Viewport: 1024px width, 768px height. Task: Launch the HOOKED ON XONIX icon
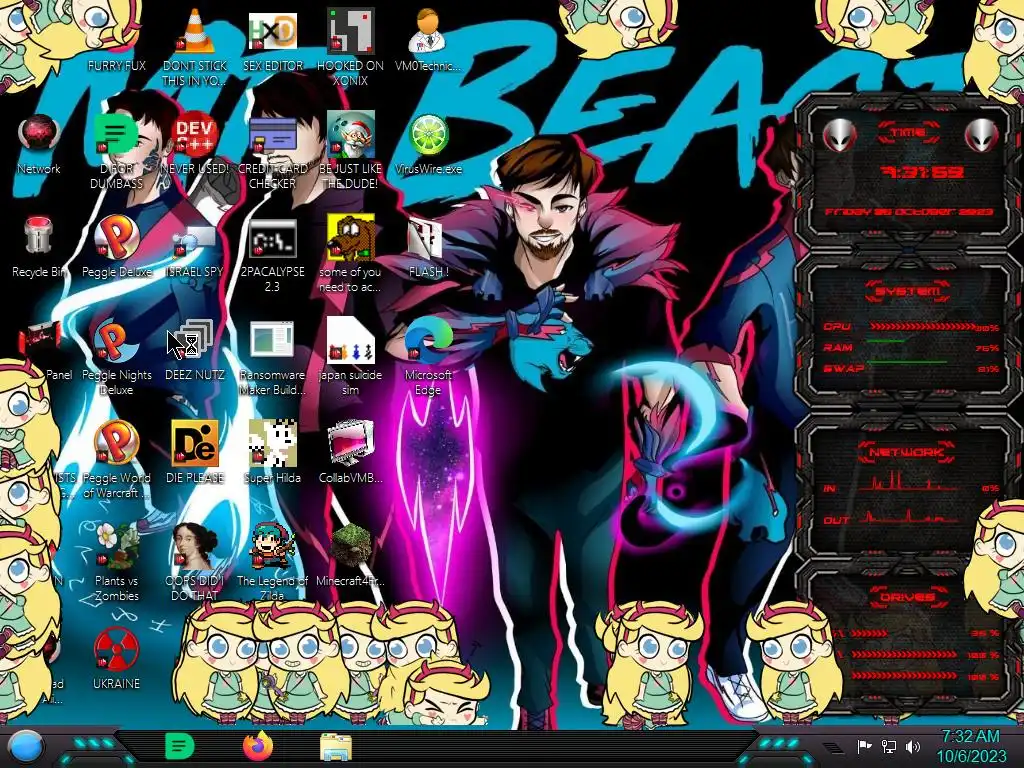pos(351,33)
